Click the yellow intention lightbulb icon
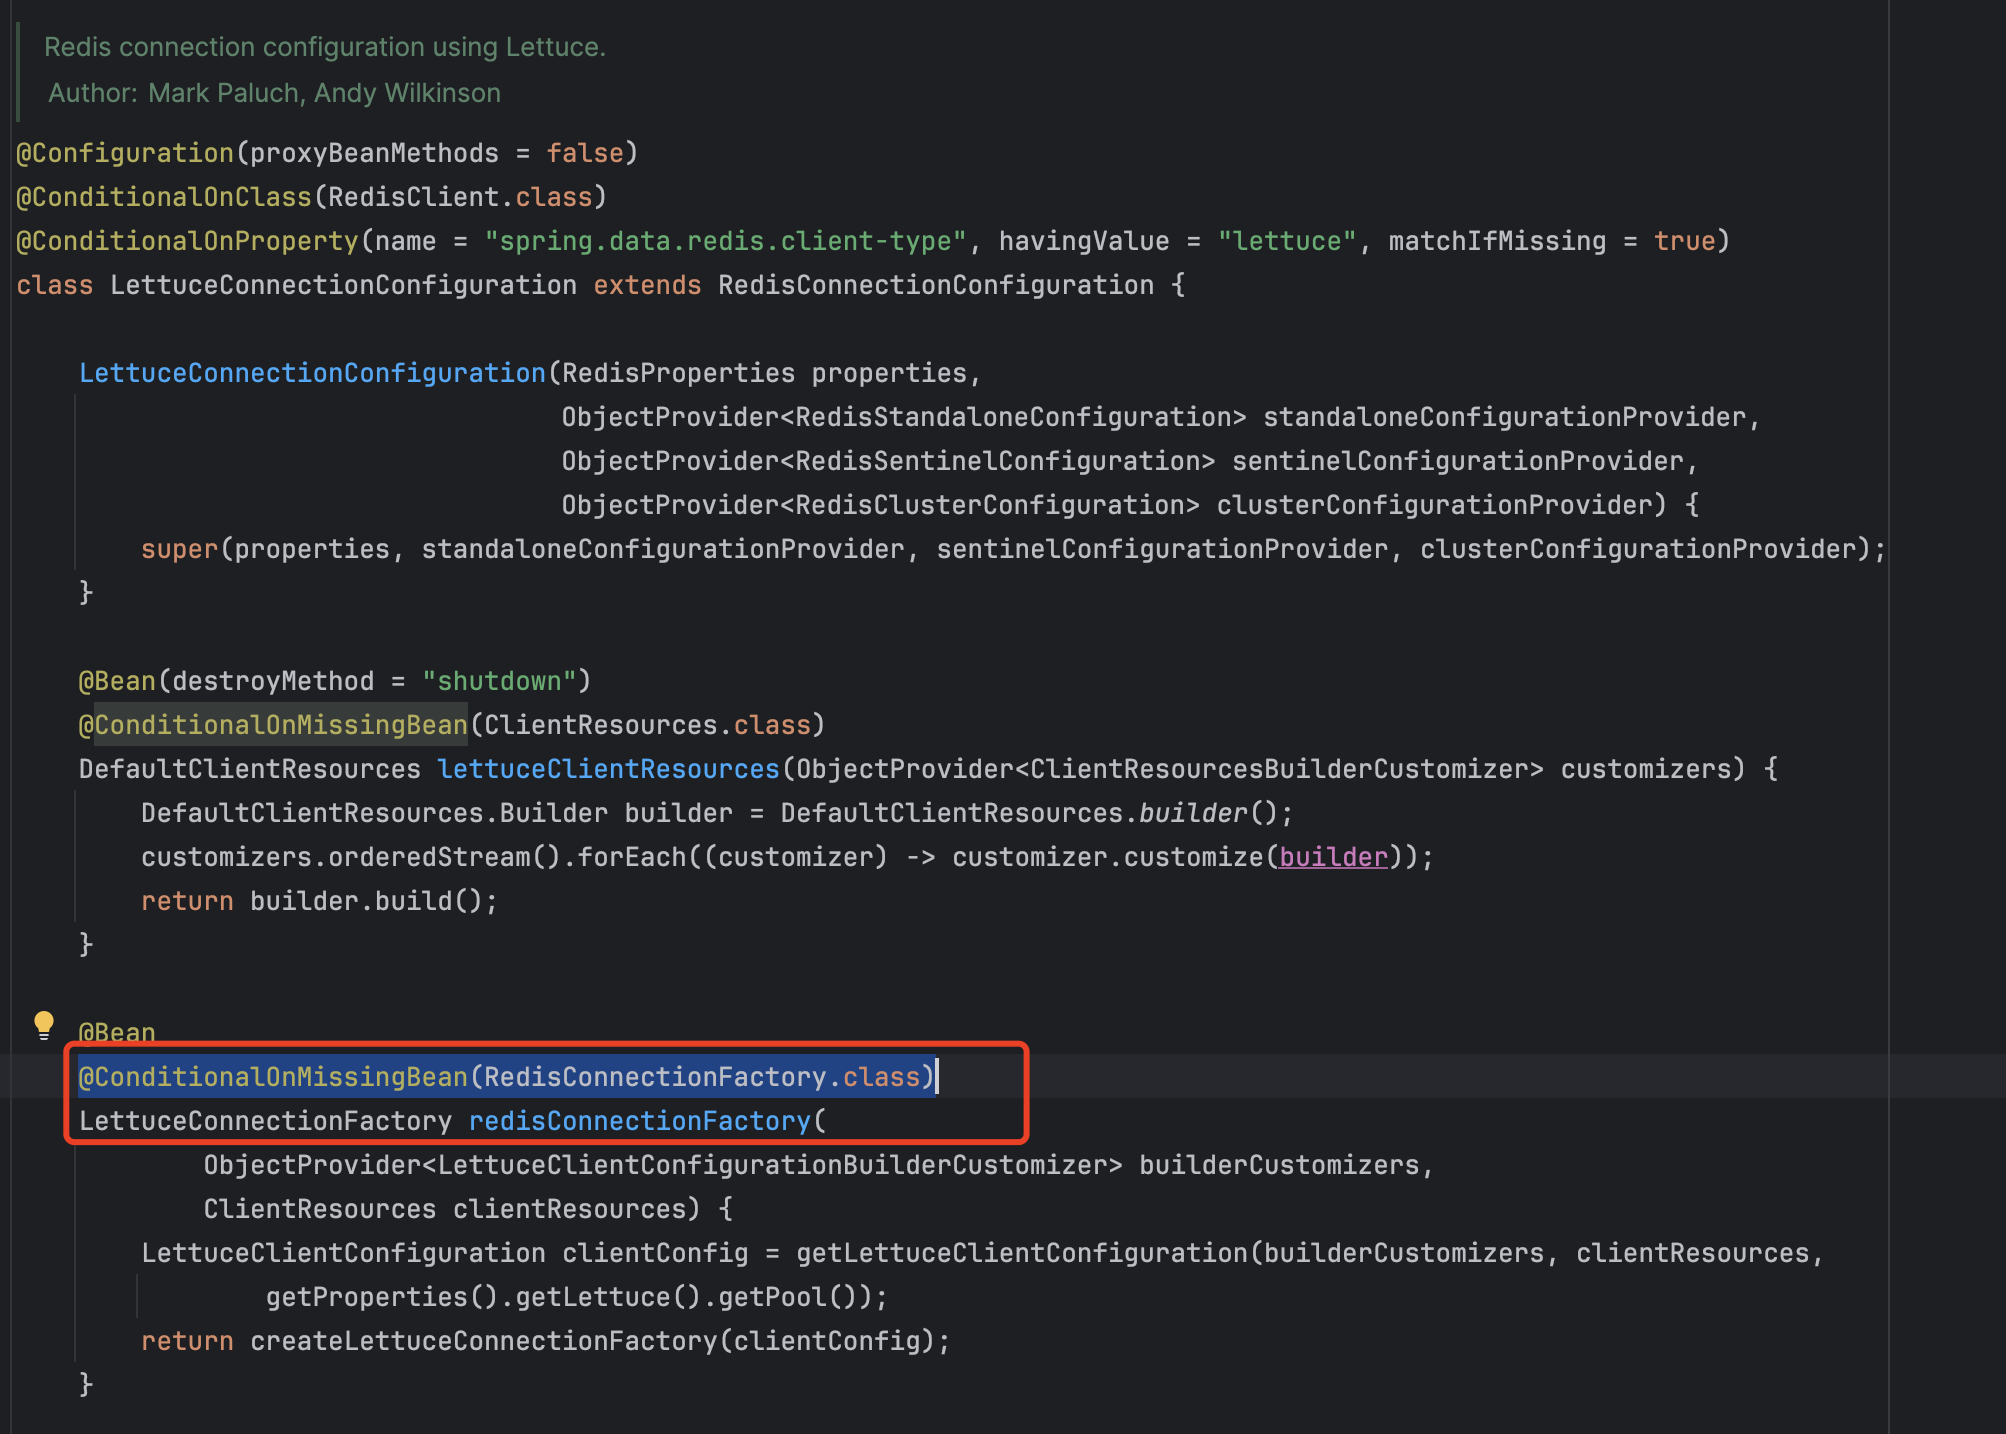 (44, 1024)
